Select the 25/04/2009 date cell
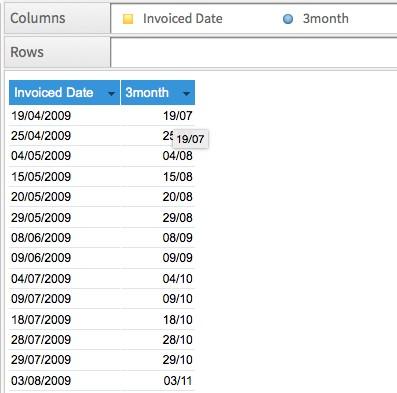This screenshot has width=397, height=393. tap(64, 136)
